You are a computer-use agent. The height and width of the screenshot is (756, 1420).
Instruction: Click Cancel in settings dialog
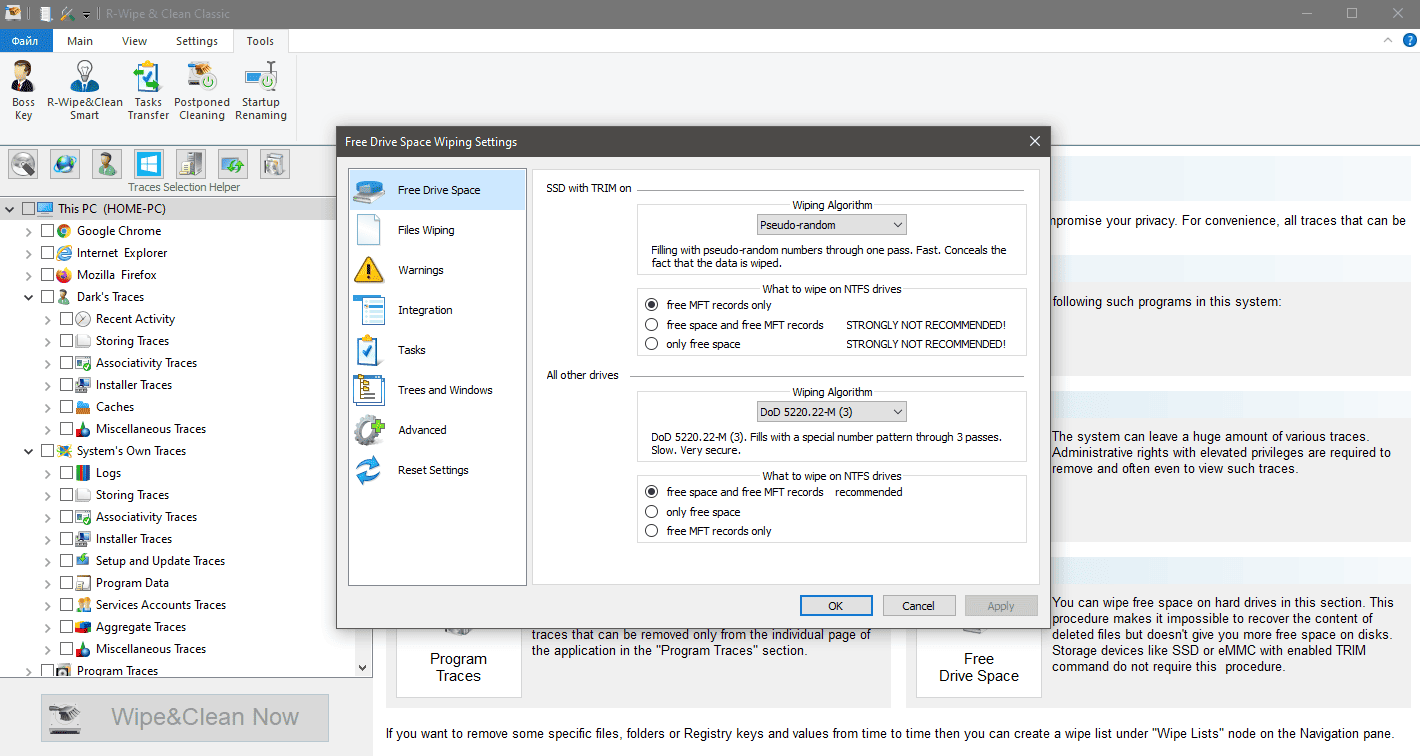(918, 605)
